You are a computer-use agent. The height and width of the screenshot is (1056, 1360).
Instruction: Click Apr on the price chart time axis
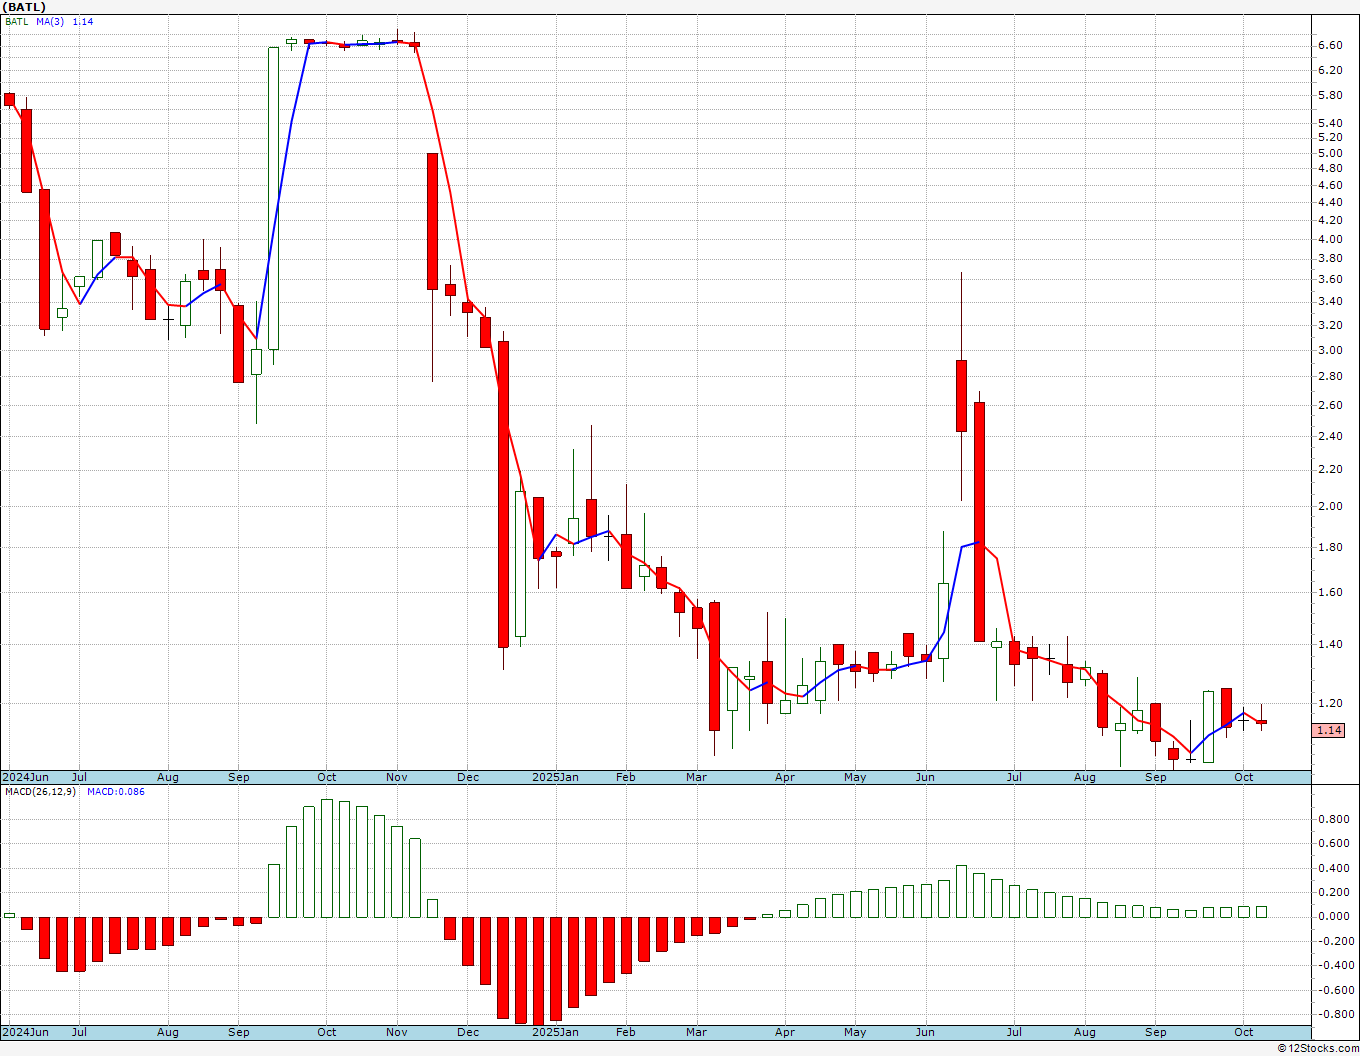[785, 777]
